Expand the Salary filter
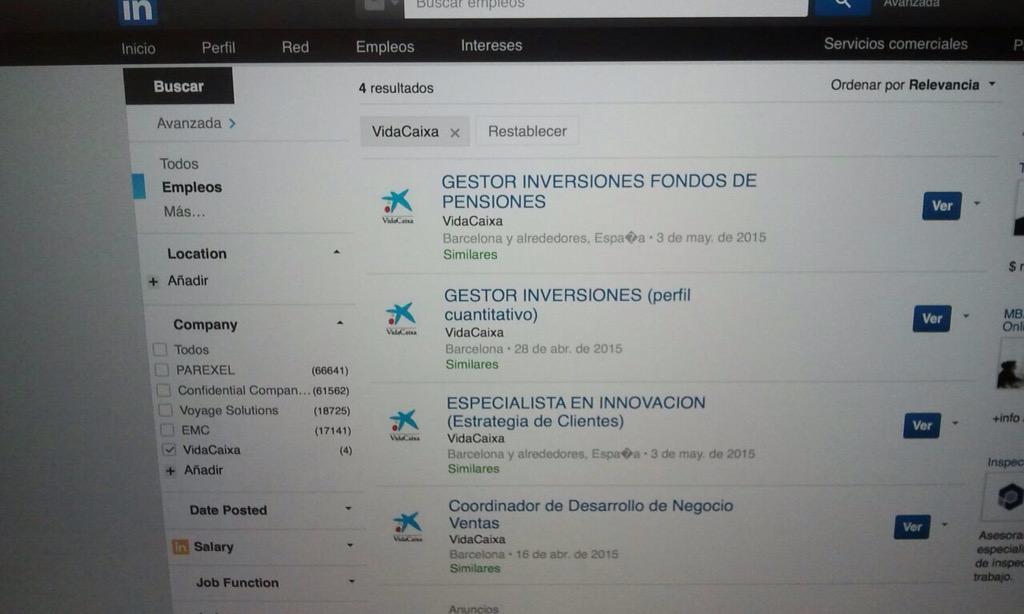This screenshot has height=614, width=1024. [x=350, y=545]
